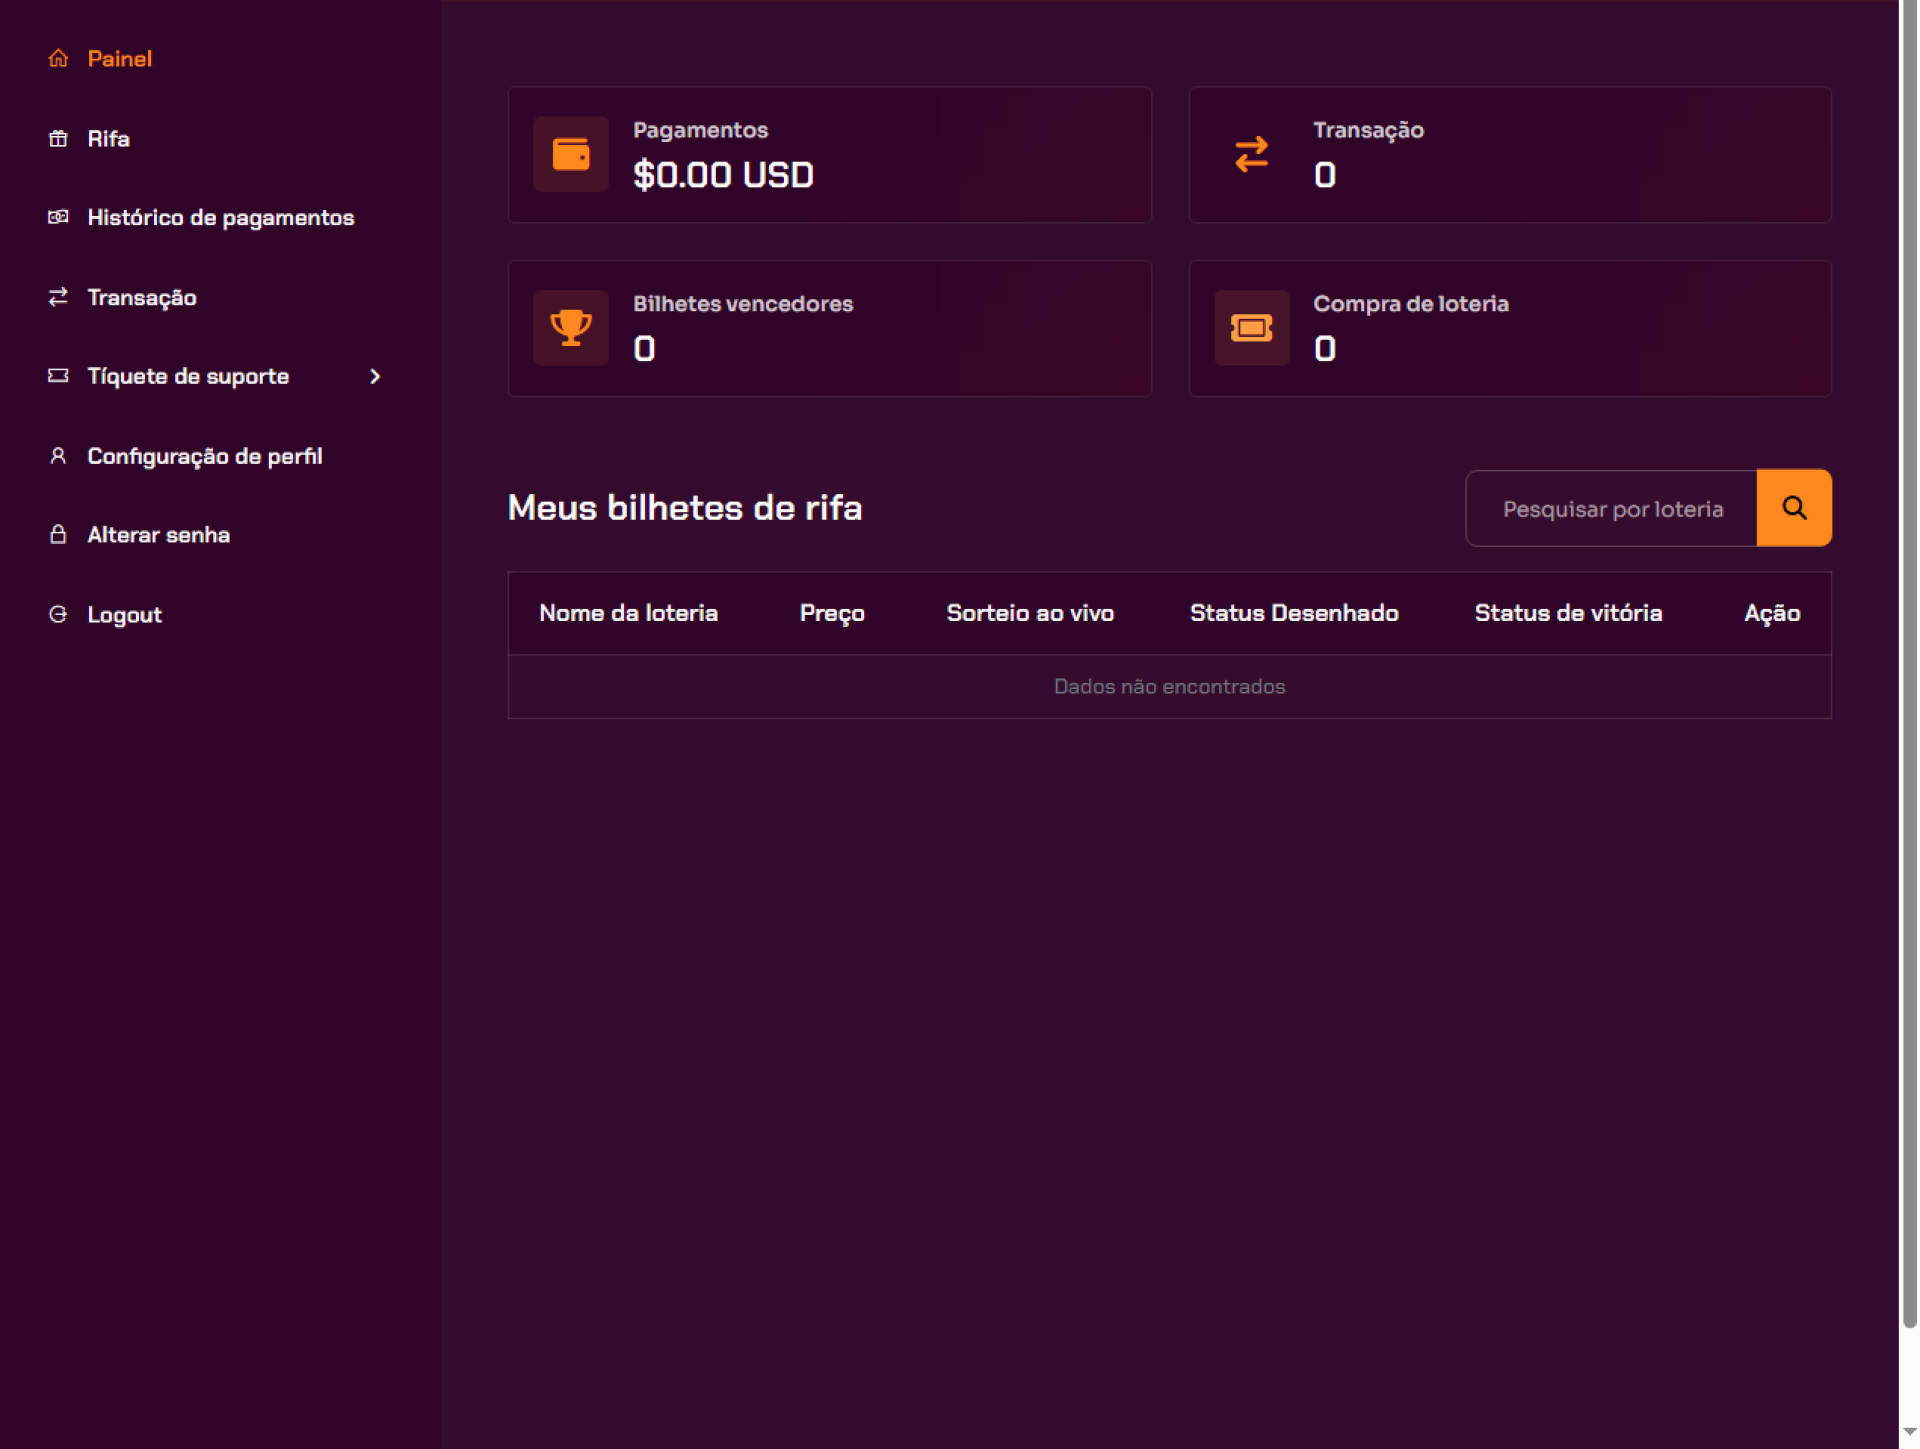Click the Nome da loteria column header

[x=628, y=613]
